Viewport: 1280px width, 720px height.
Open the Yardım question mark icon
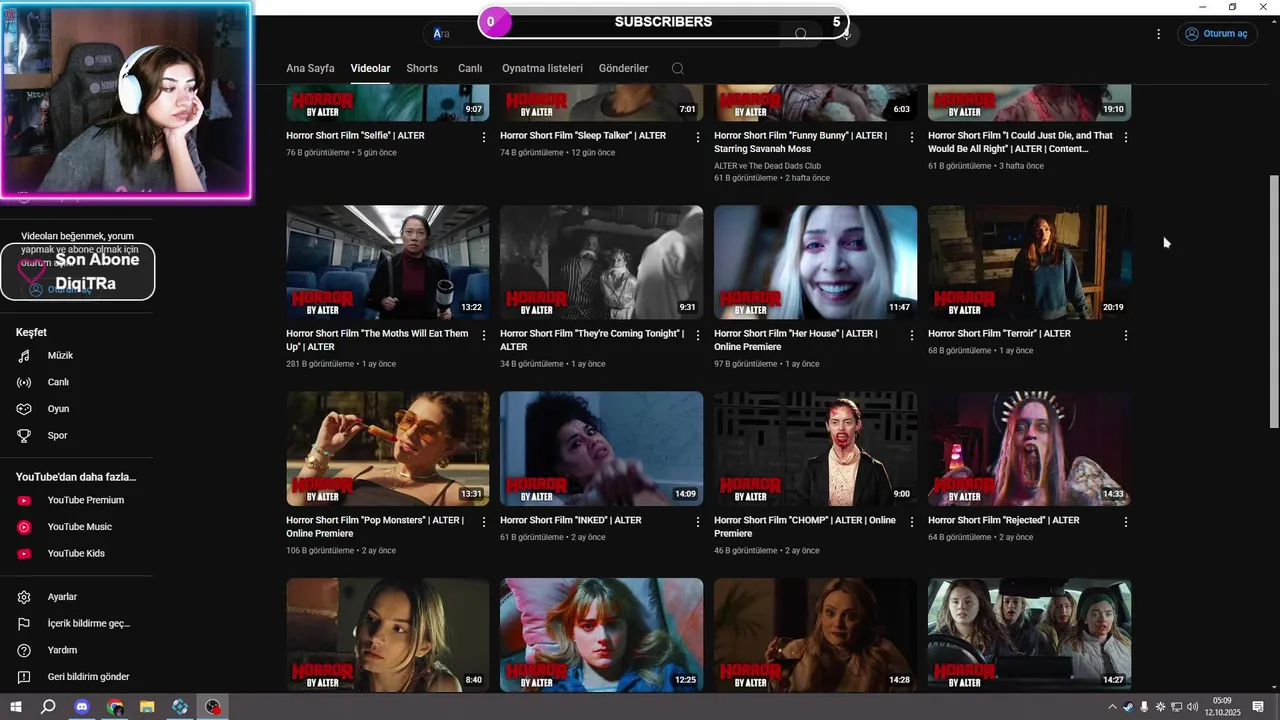(25, 650)
